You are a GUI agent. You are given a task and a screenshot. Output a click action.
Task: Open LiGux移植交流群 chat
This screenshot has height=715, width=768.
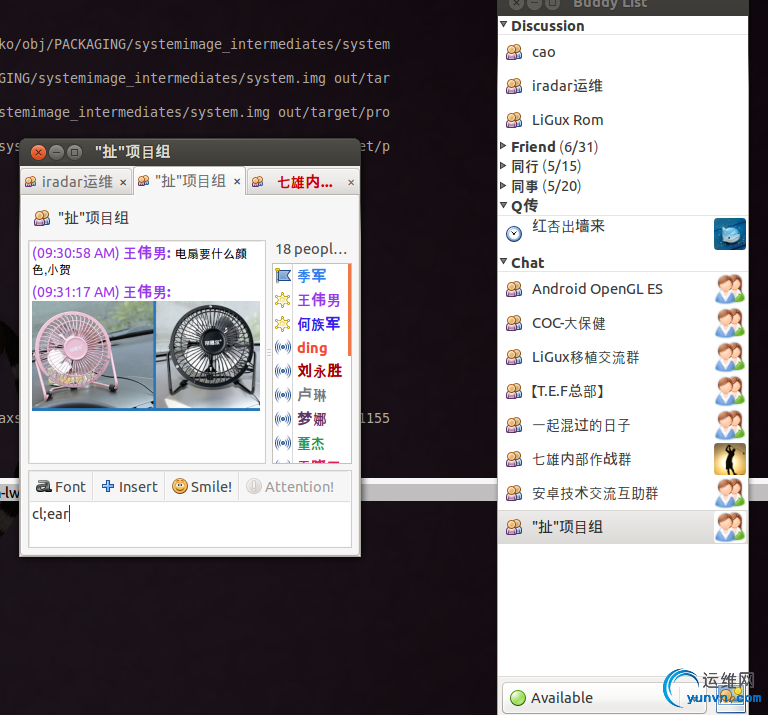click(x=623, y=358)
